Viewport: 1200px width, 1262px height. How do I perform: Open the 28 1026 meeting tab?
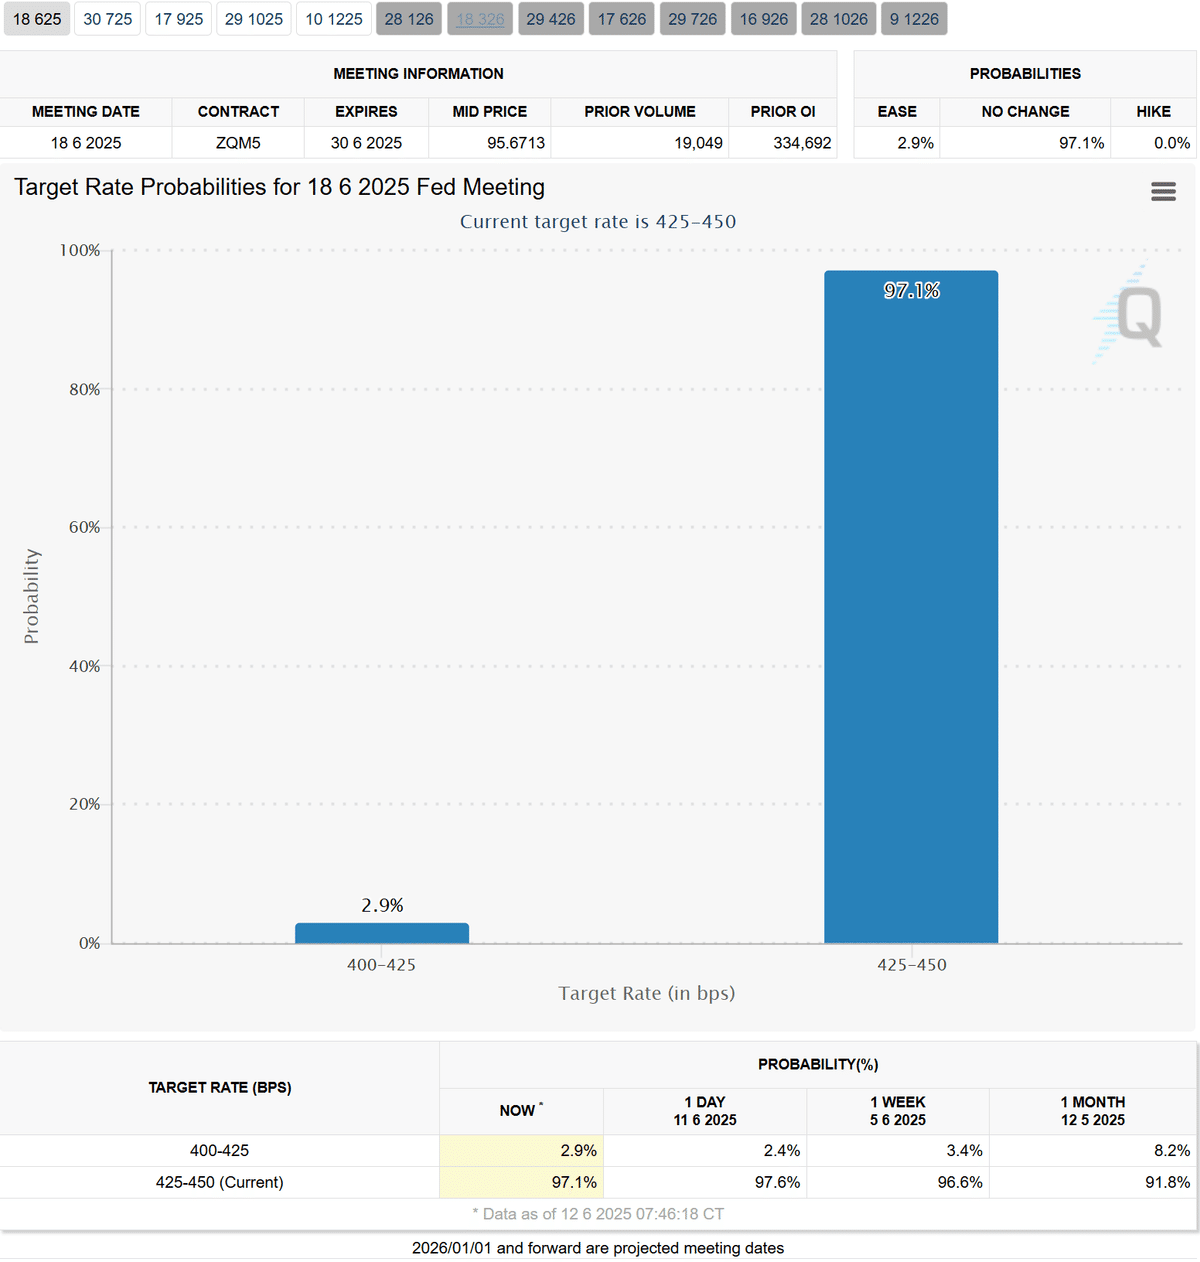839,19
